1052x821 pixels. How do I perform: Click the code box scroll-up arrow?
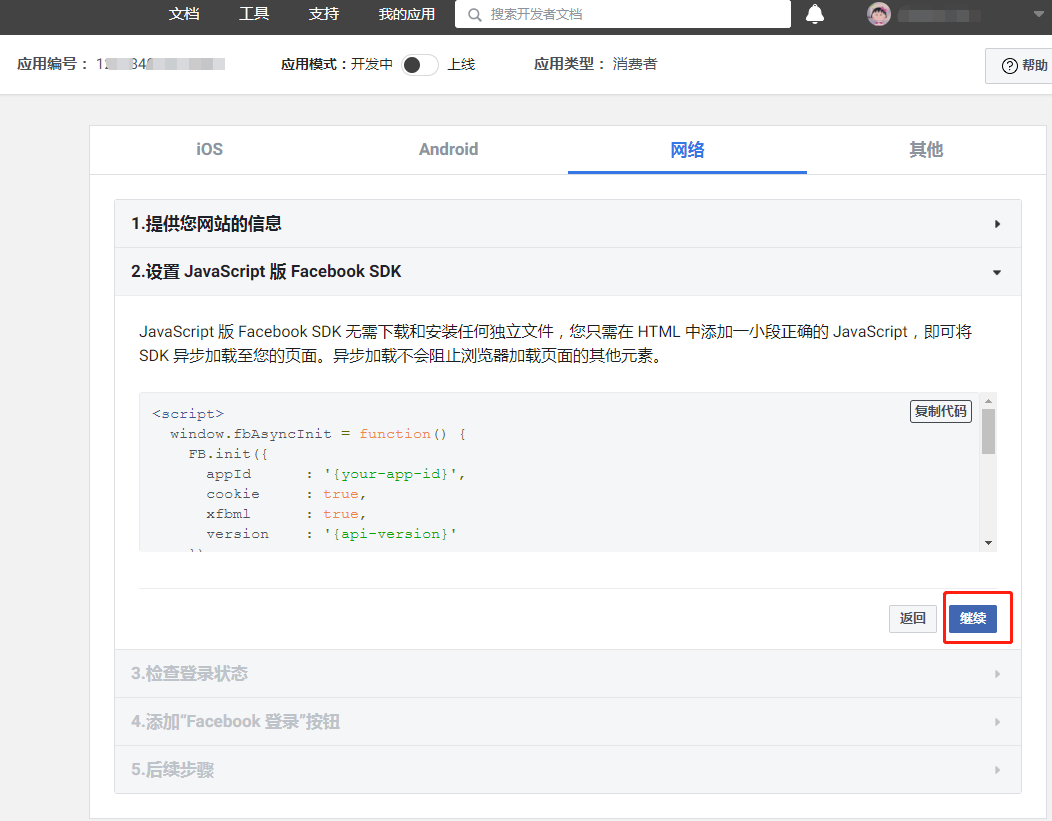pos(988,400)
